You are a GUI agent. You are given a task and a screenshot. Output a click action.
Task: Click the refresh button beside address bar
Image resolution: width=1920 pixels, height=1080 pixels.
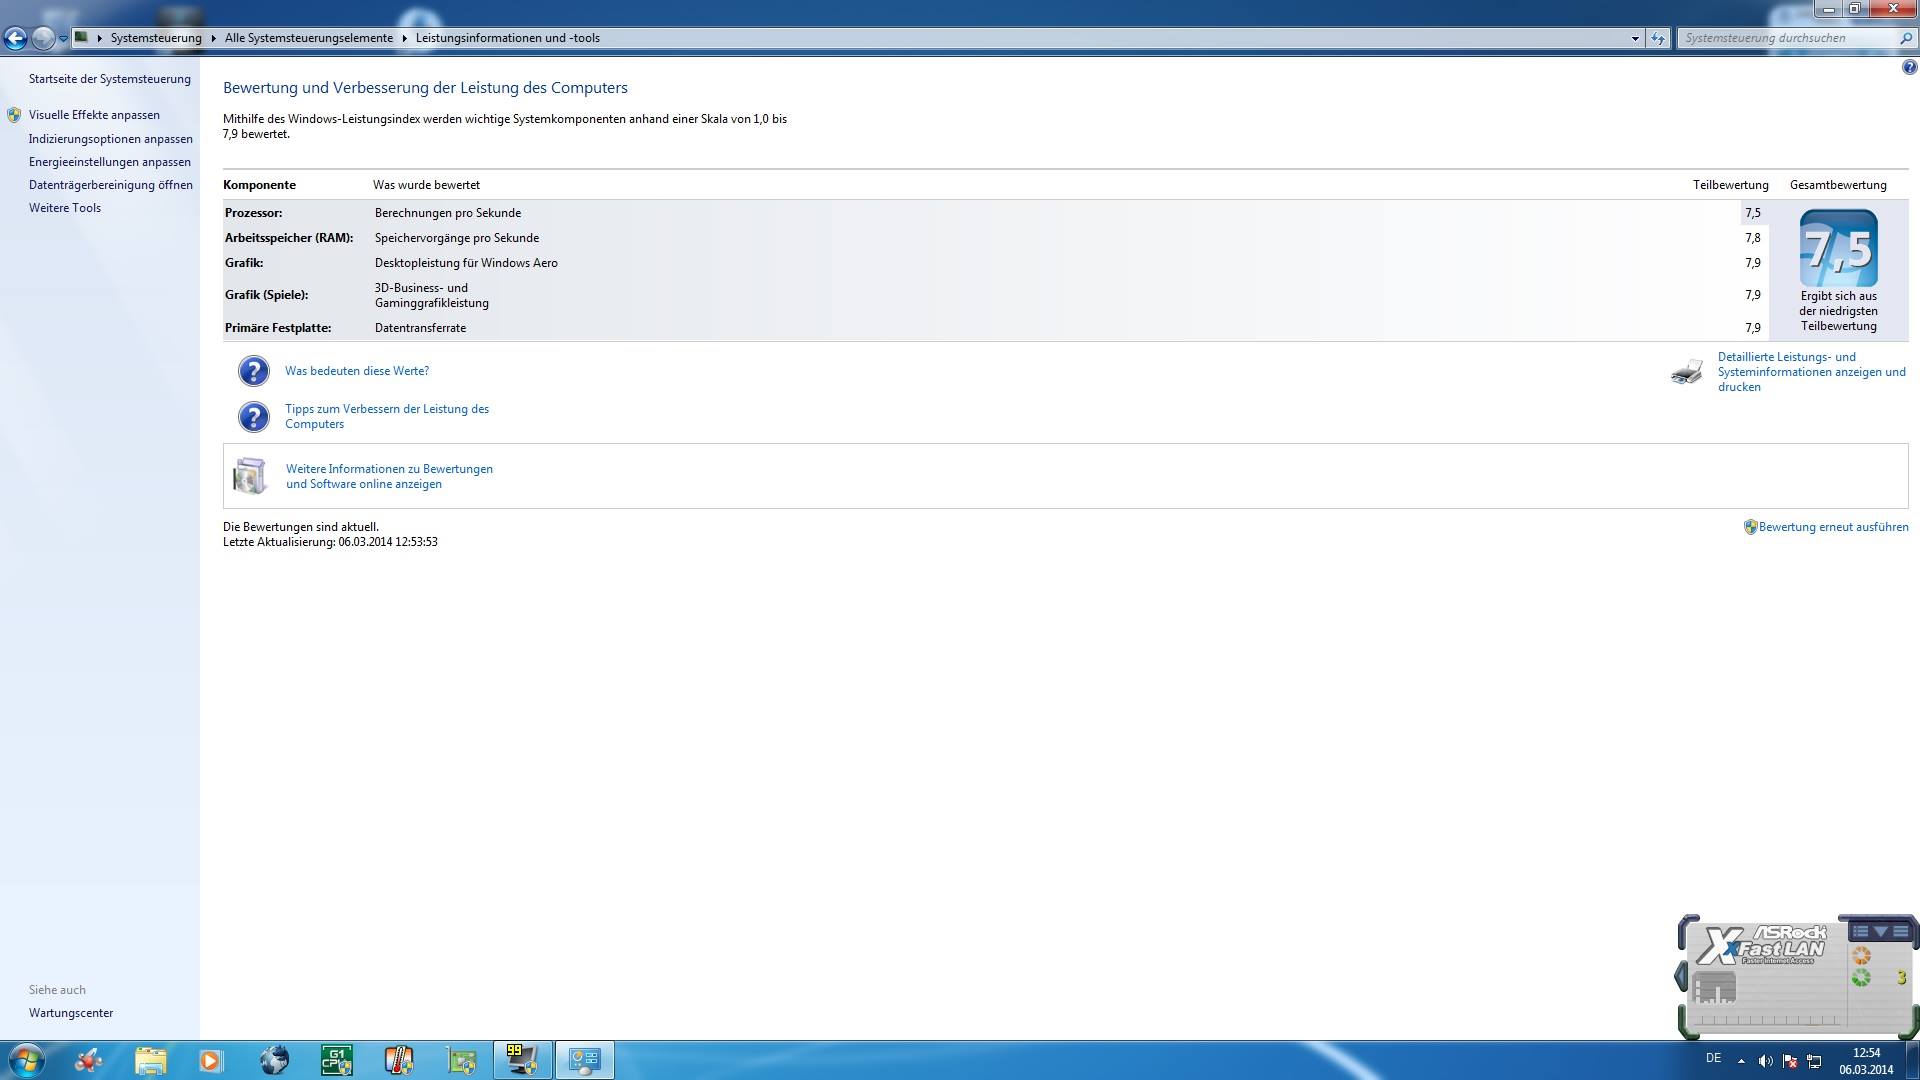pos(1658,38)
